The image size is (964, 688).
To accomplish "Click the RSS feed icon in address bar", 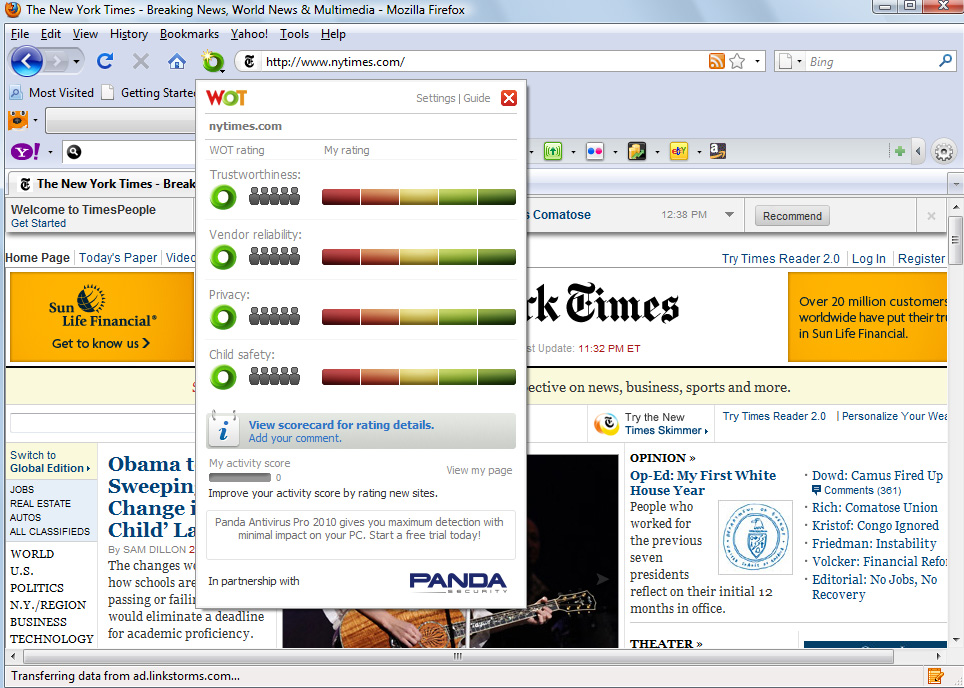I will coord(716,61).
